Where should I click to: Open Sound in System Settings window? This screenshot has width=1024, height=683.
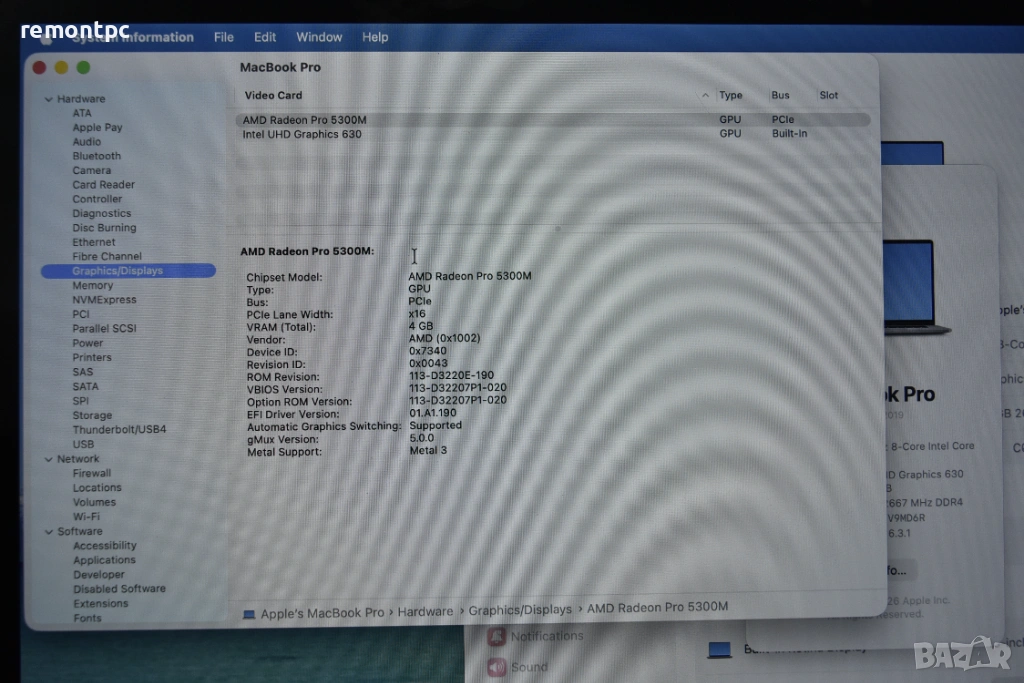(x=519, y=667)
